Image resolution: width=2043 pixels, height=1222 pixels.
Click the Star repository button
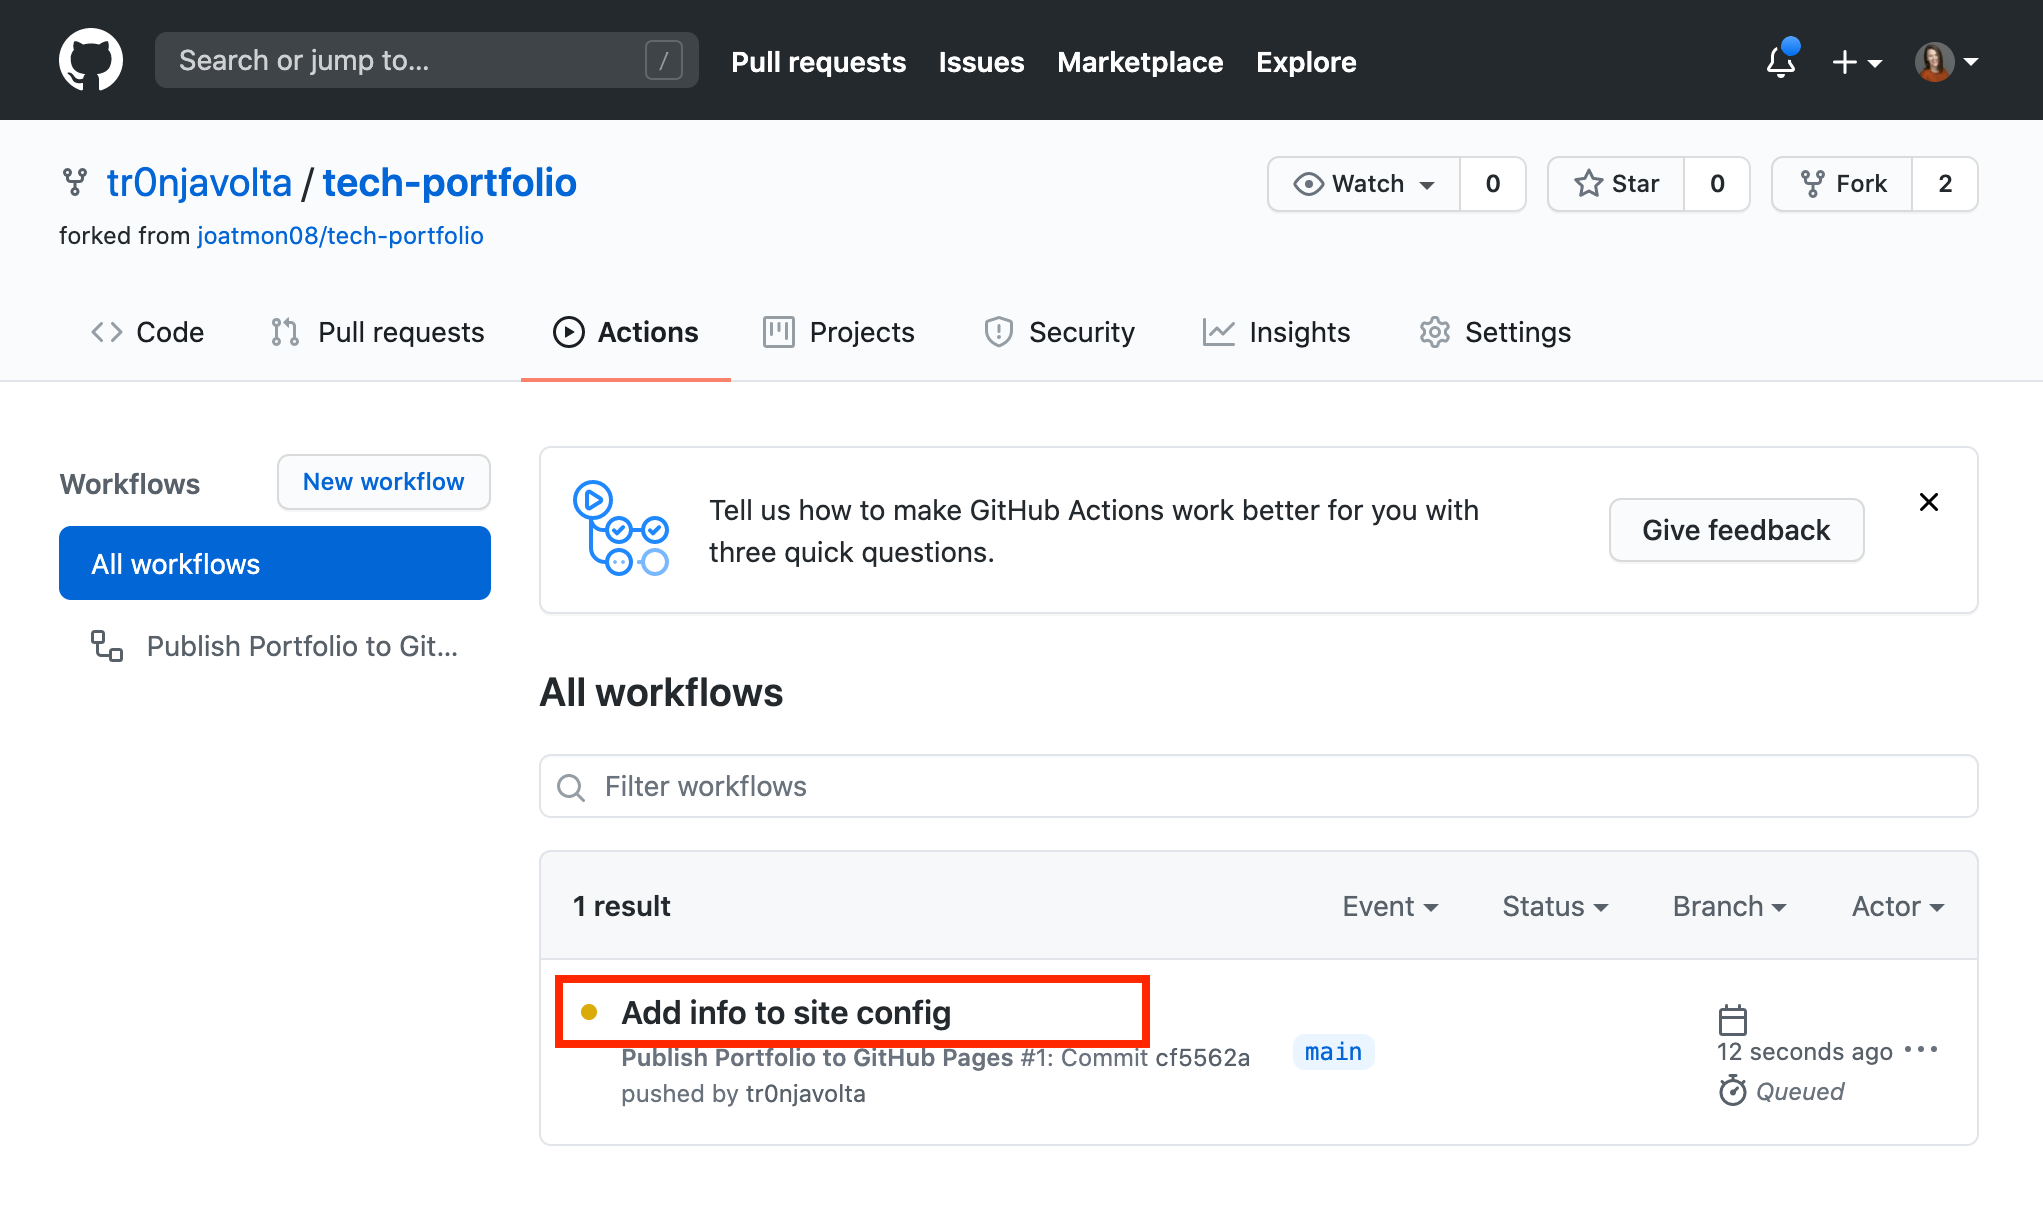(1616, 184)
